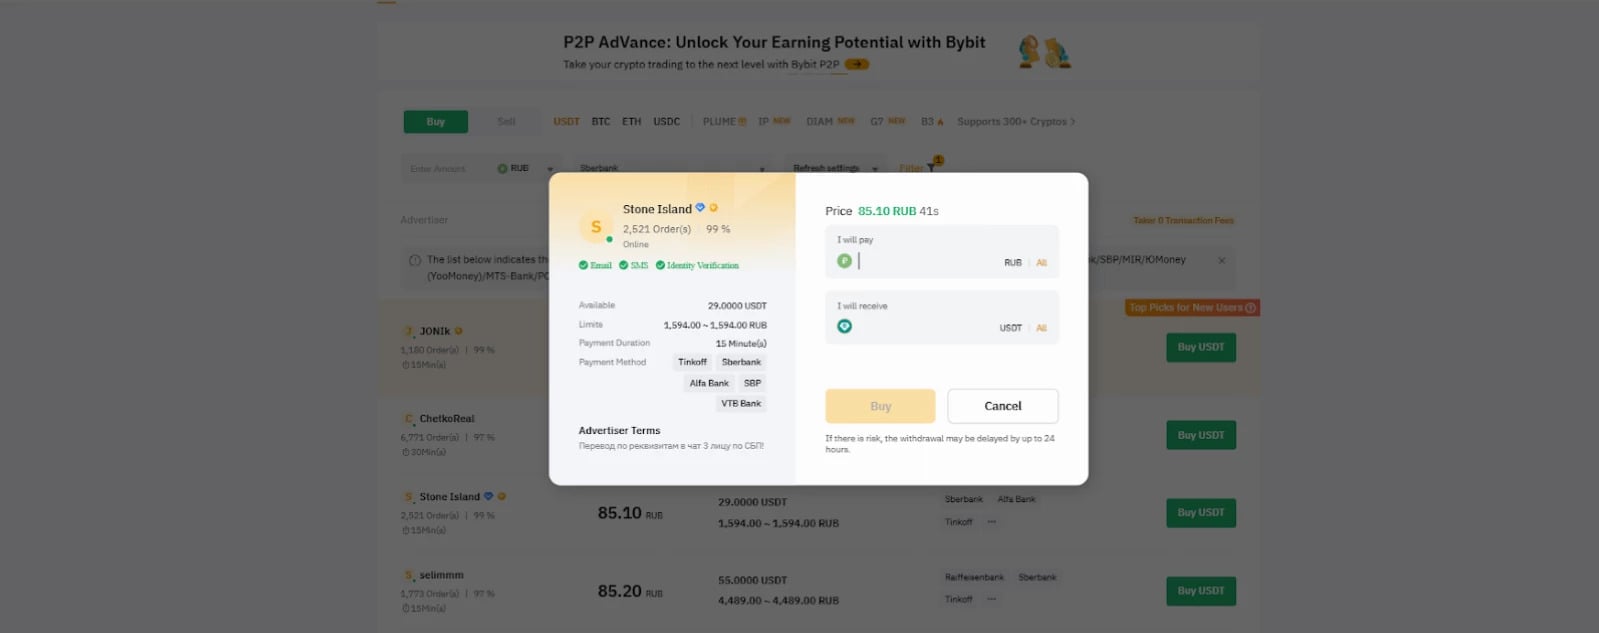
Task: Close the payment methods notice banner
Action: [1221, 260]
